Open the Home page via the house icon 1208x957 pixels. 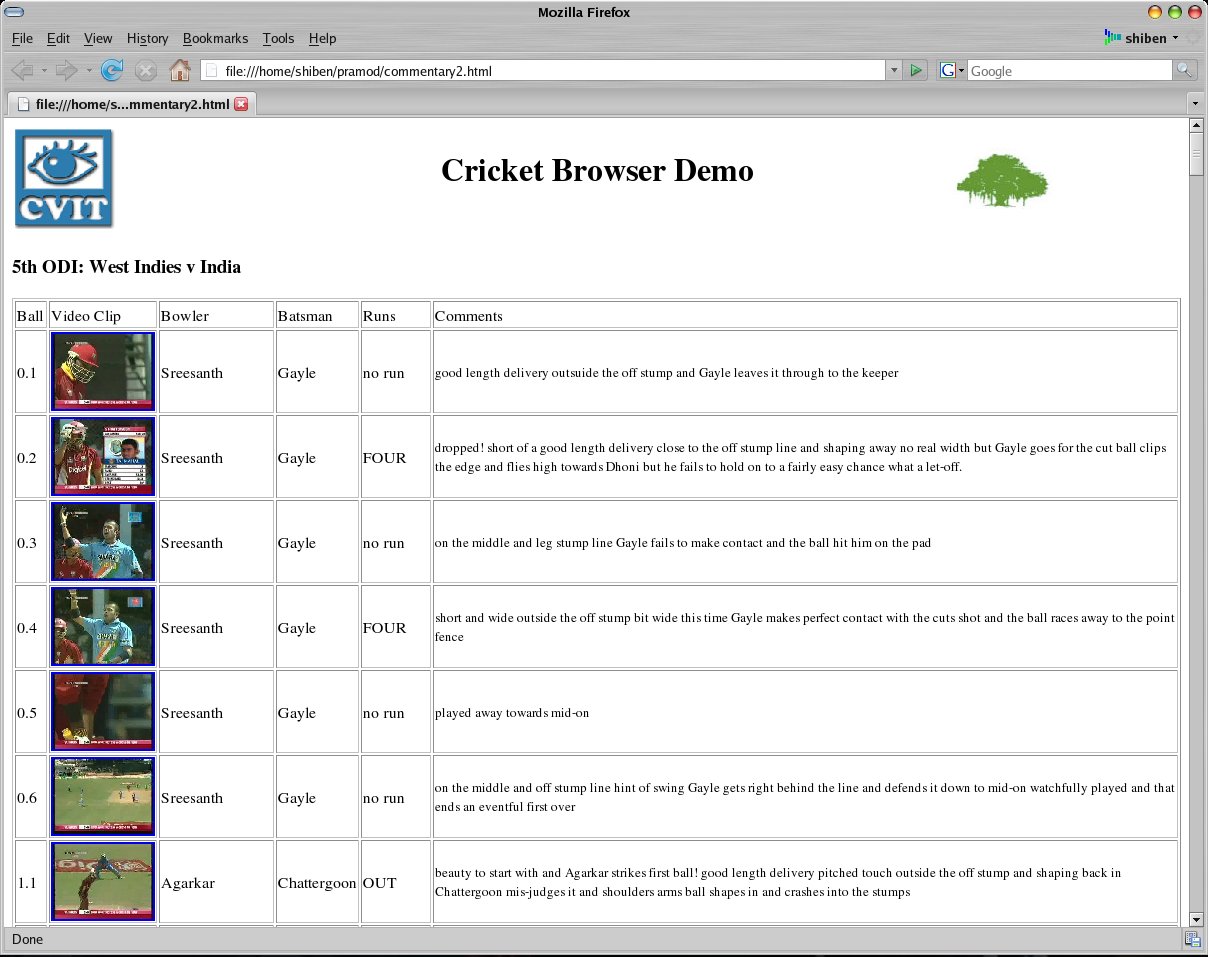coord(180,70)
